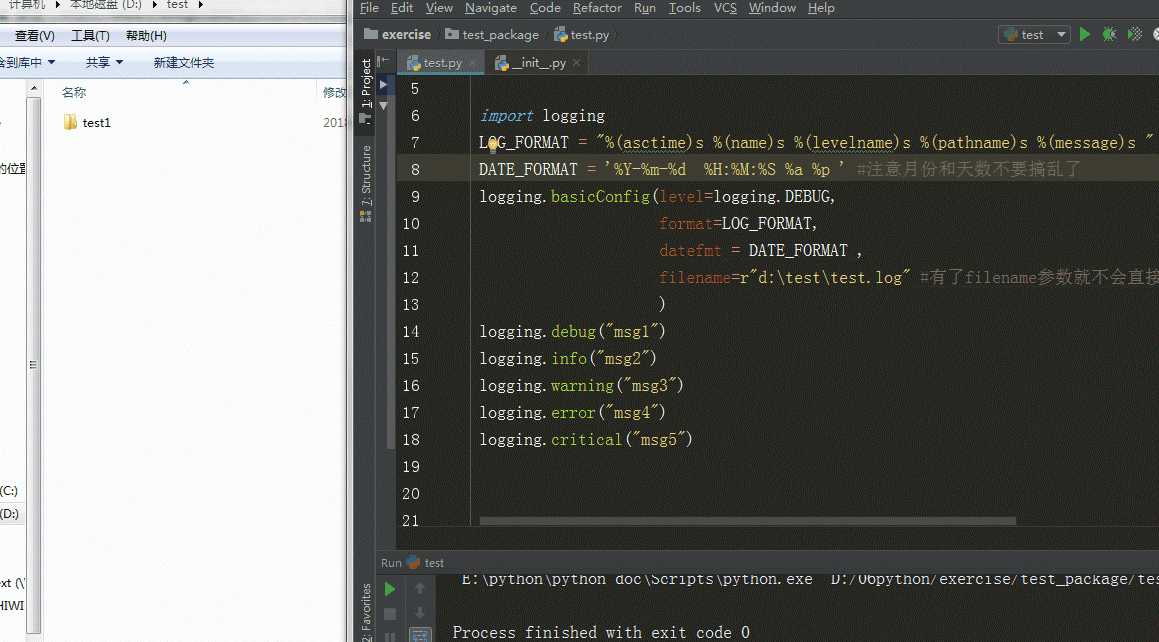The height and width of the screenshot is (642, 1159).
Task: Click the Run tool window label
Action: click(x=391, y=563)
